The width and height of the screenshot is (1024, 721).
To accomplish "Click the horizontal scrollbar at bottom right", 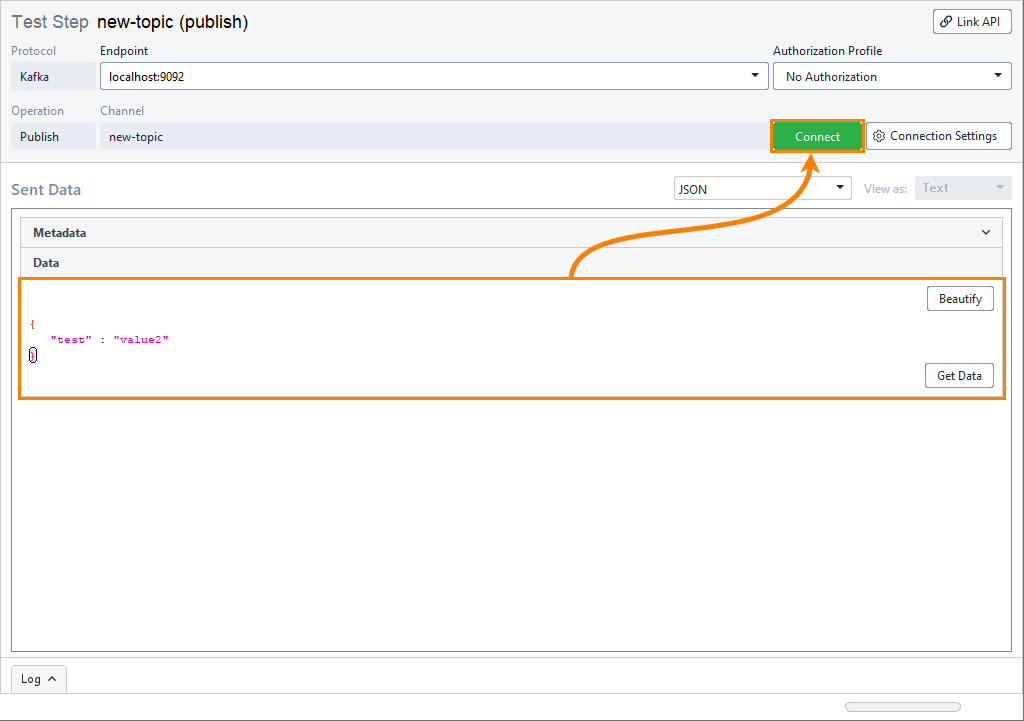I will point(902,706).
